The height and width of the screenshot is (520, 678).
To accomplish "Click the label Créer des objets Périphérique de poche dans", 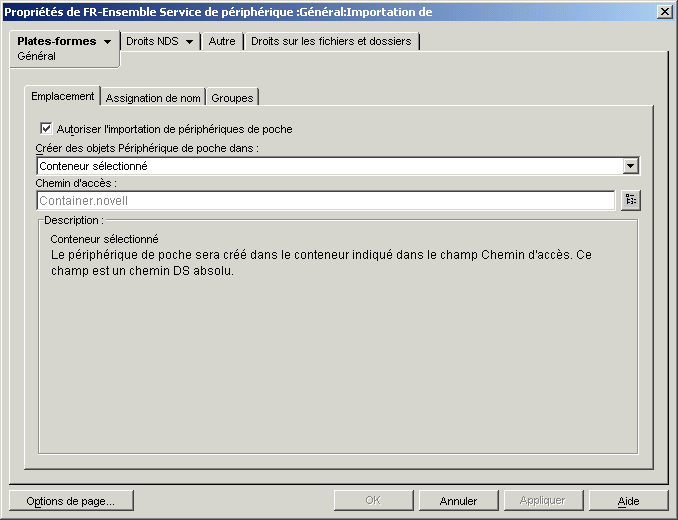I will [x=147, y=148].
